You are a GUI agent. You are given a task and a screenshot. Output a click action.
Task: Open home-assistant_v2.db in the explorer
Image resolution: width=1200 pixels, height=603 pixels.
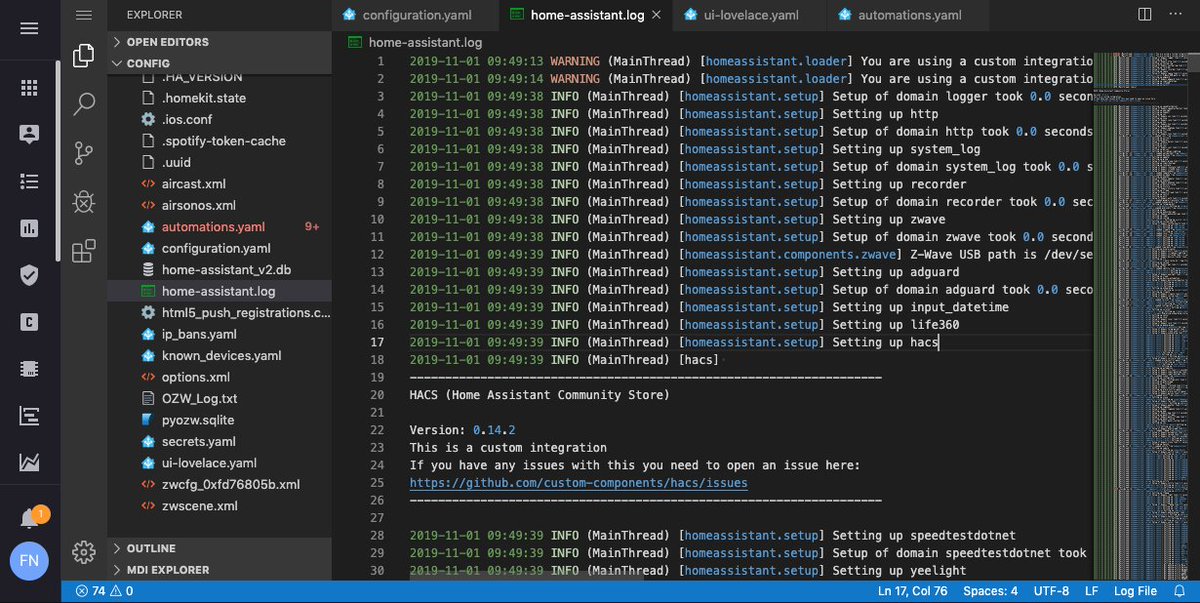[x=220, y=270]
